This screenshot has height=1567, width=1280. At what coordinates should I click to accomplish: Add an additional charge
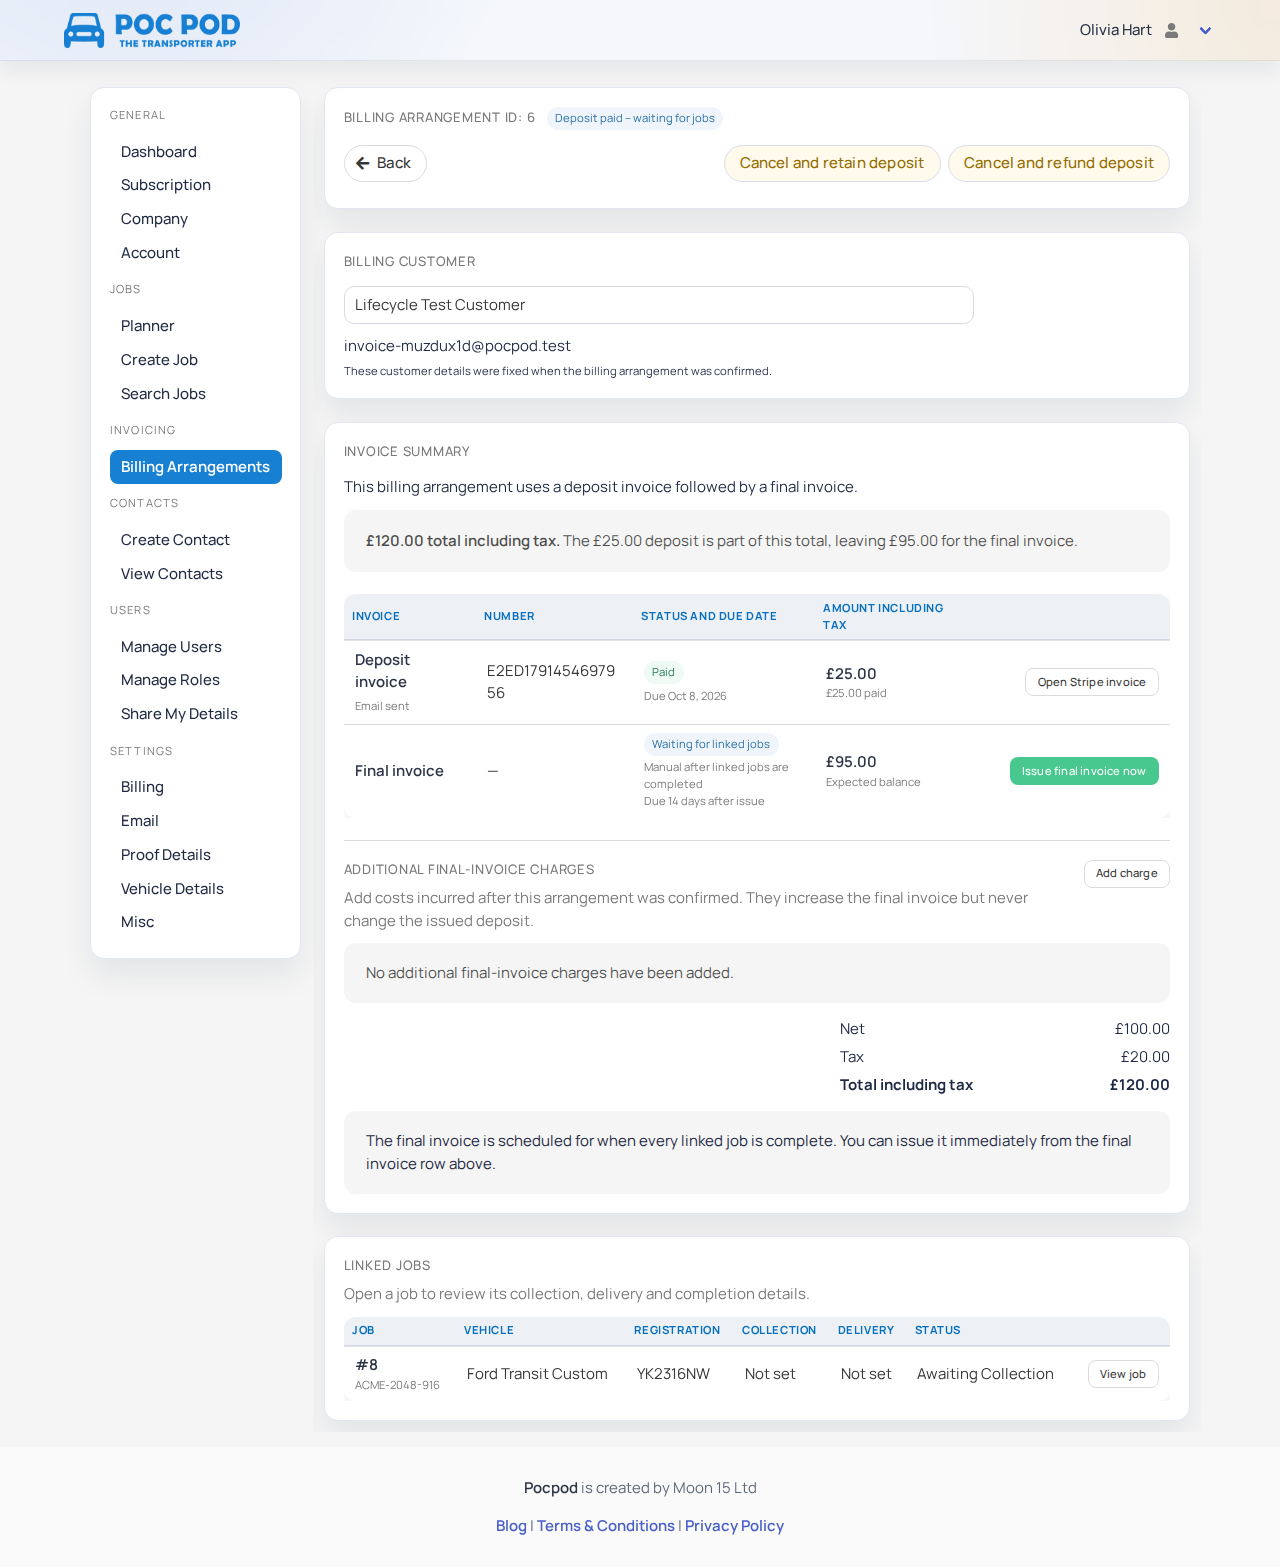1126,873
